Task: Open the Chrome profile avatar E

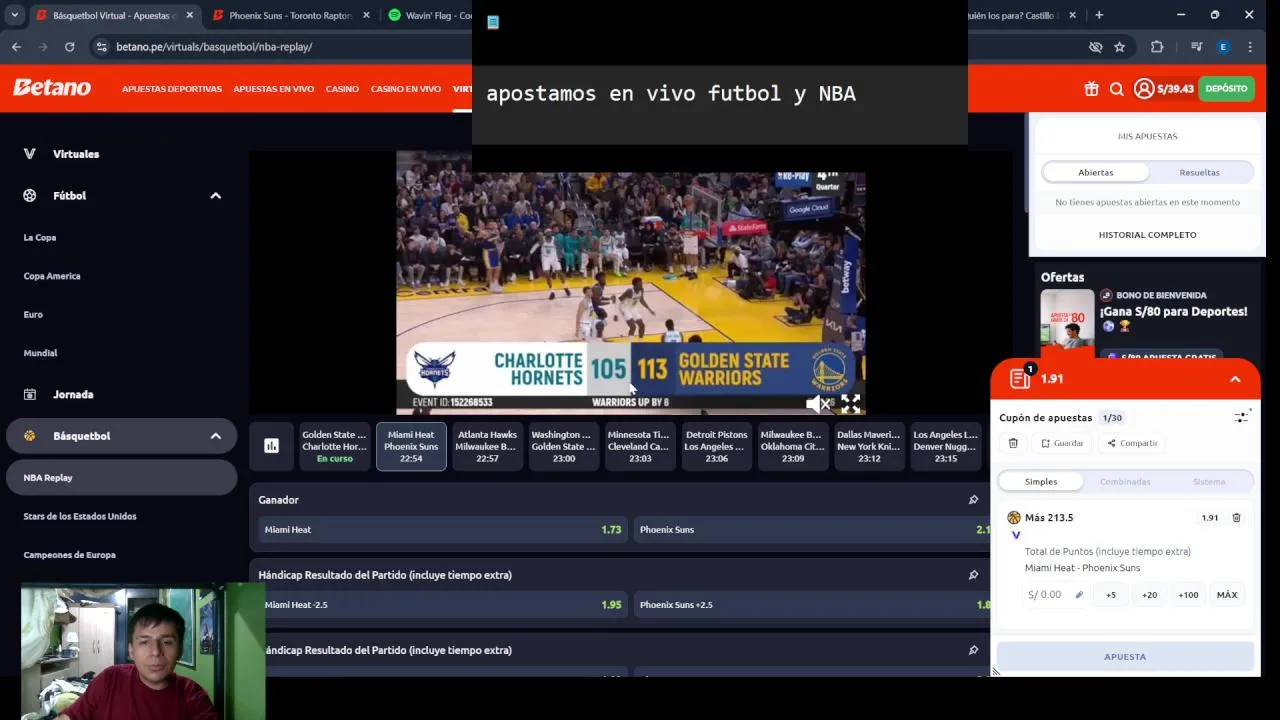Action: pos(1223,47)
